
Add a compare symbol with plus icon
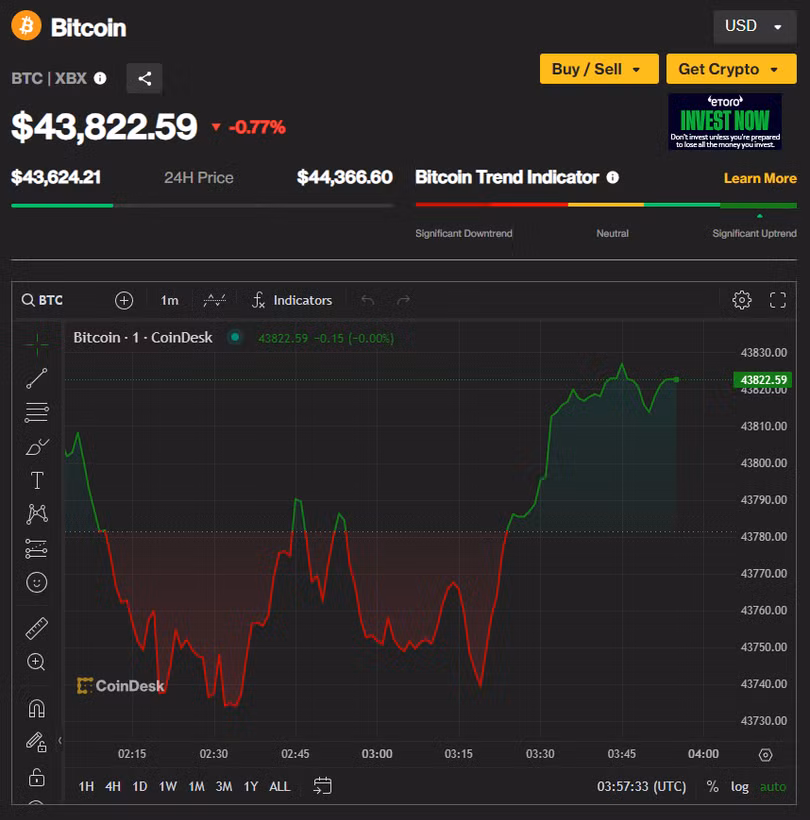coord(124,300)
